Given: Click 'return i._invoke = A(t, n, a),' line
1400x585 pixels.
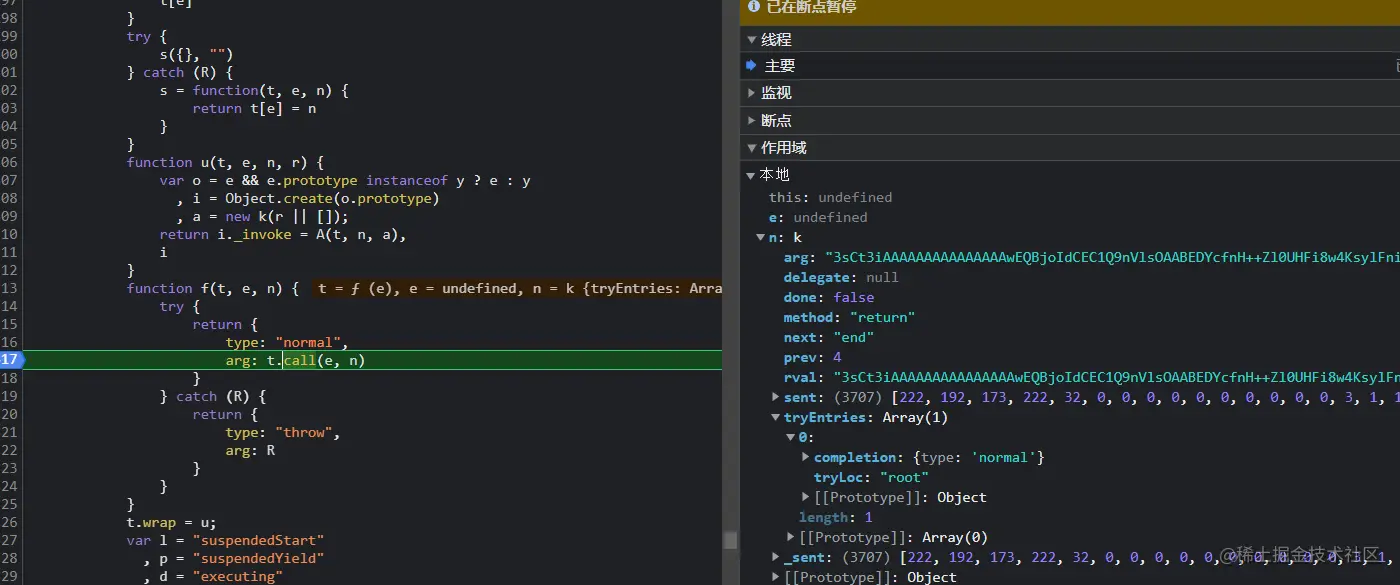Looking at the screenshot, I should [x=283, y=234].
